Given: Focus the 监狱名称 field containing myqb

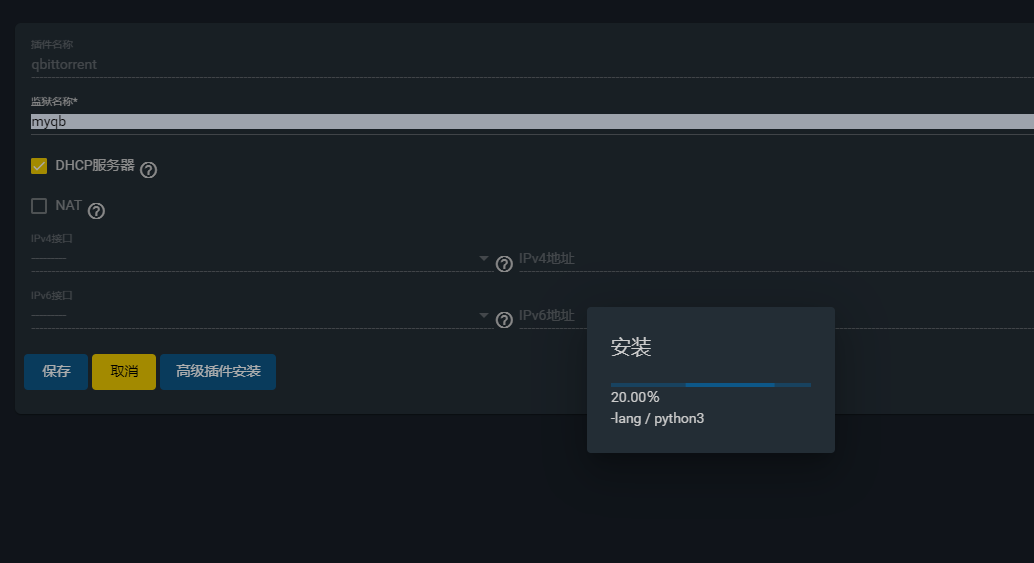Looking at the screenshot, I should (x=532, y=121).
